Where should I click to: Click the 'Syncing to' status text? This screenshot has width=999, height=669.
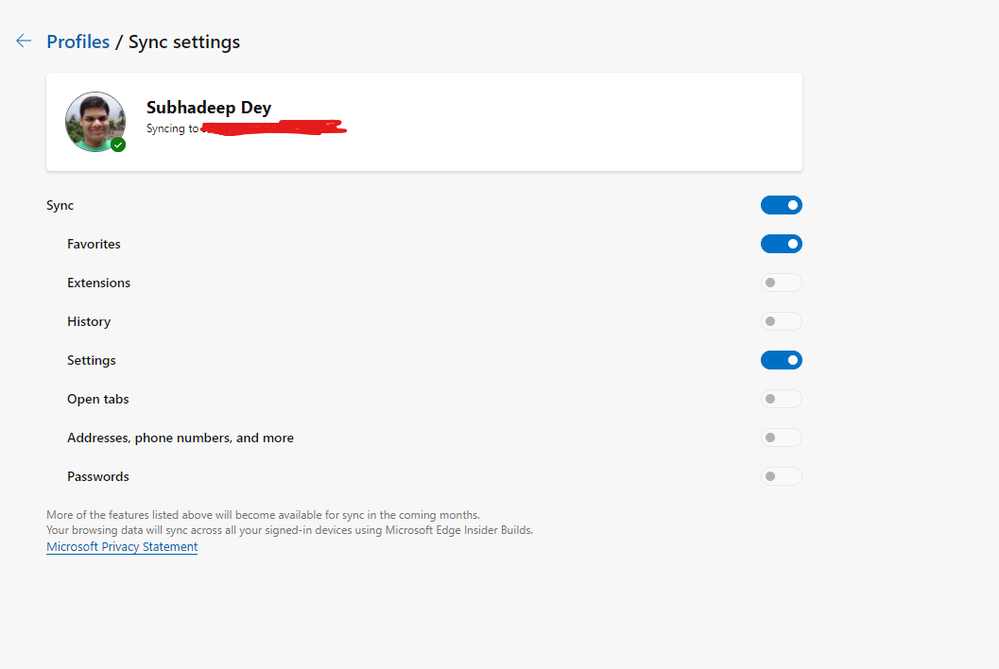(x=172, y=129)
